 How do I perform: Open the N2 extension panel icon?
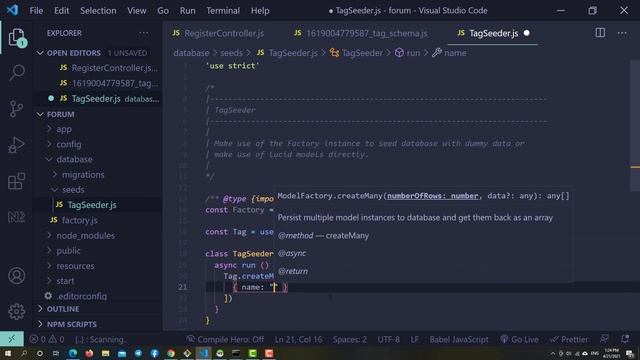(x=16, y=217)
